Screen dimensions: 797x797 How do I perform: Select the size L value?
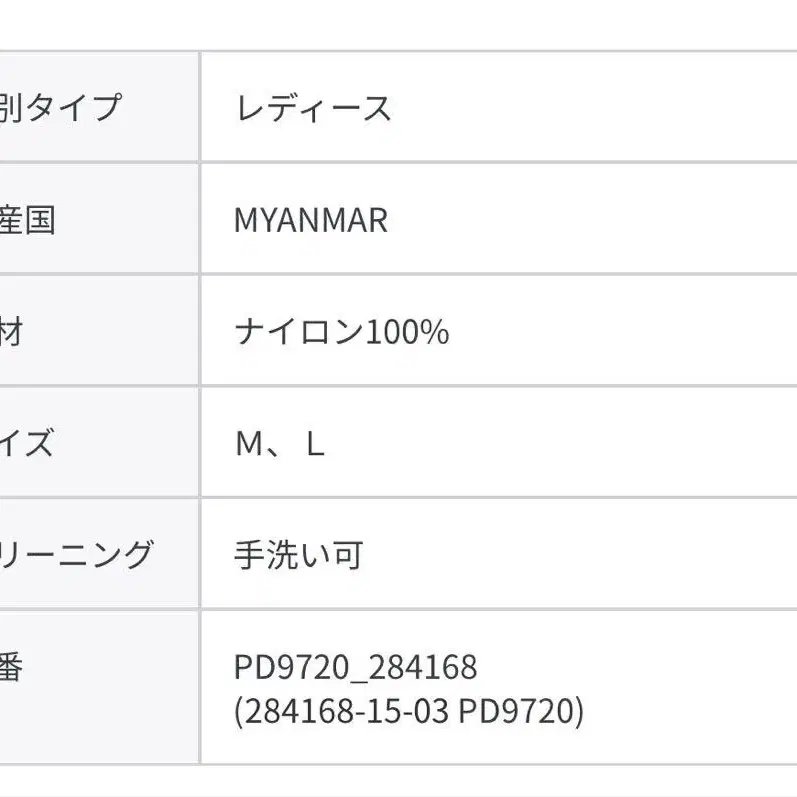[316, 443]
